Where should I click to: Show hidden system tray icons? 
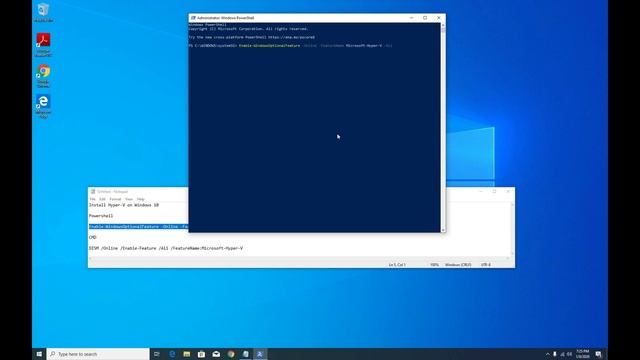547,354
